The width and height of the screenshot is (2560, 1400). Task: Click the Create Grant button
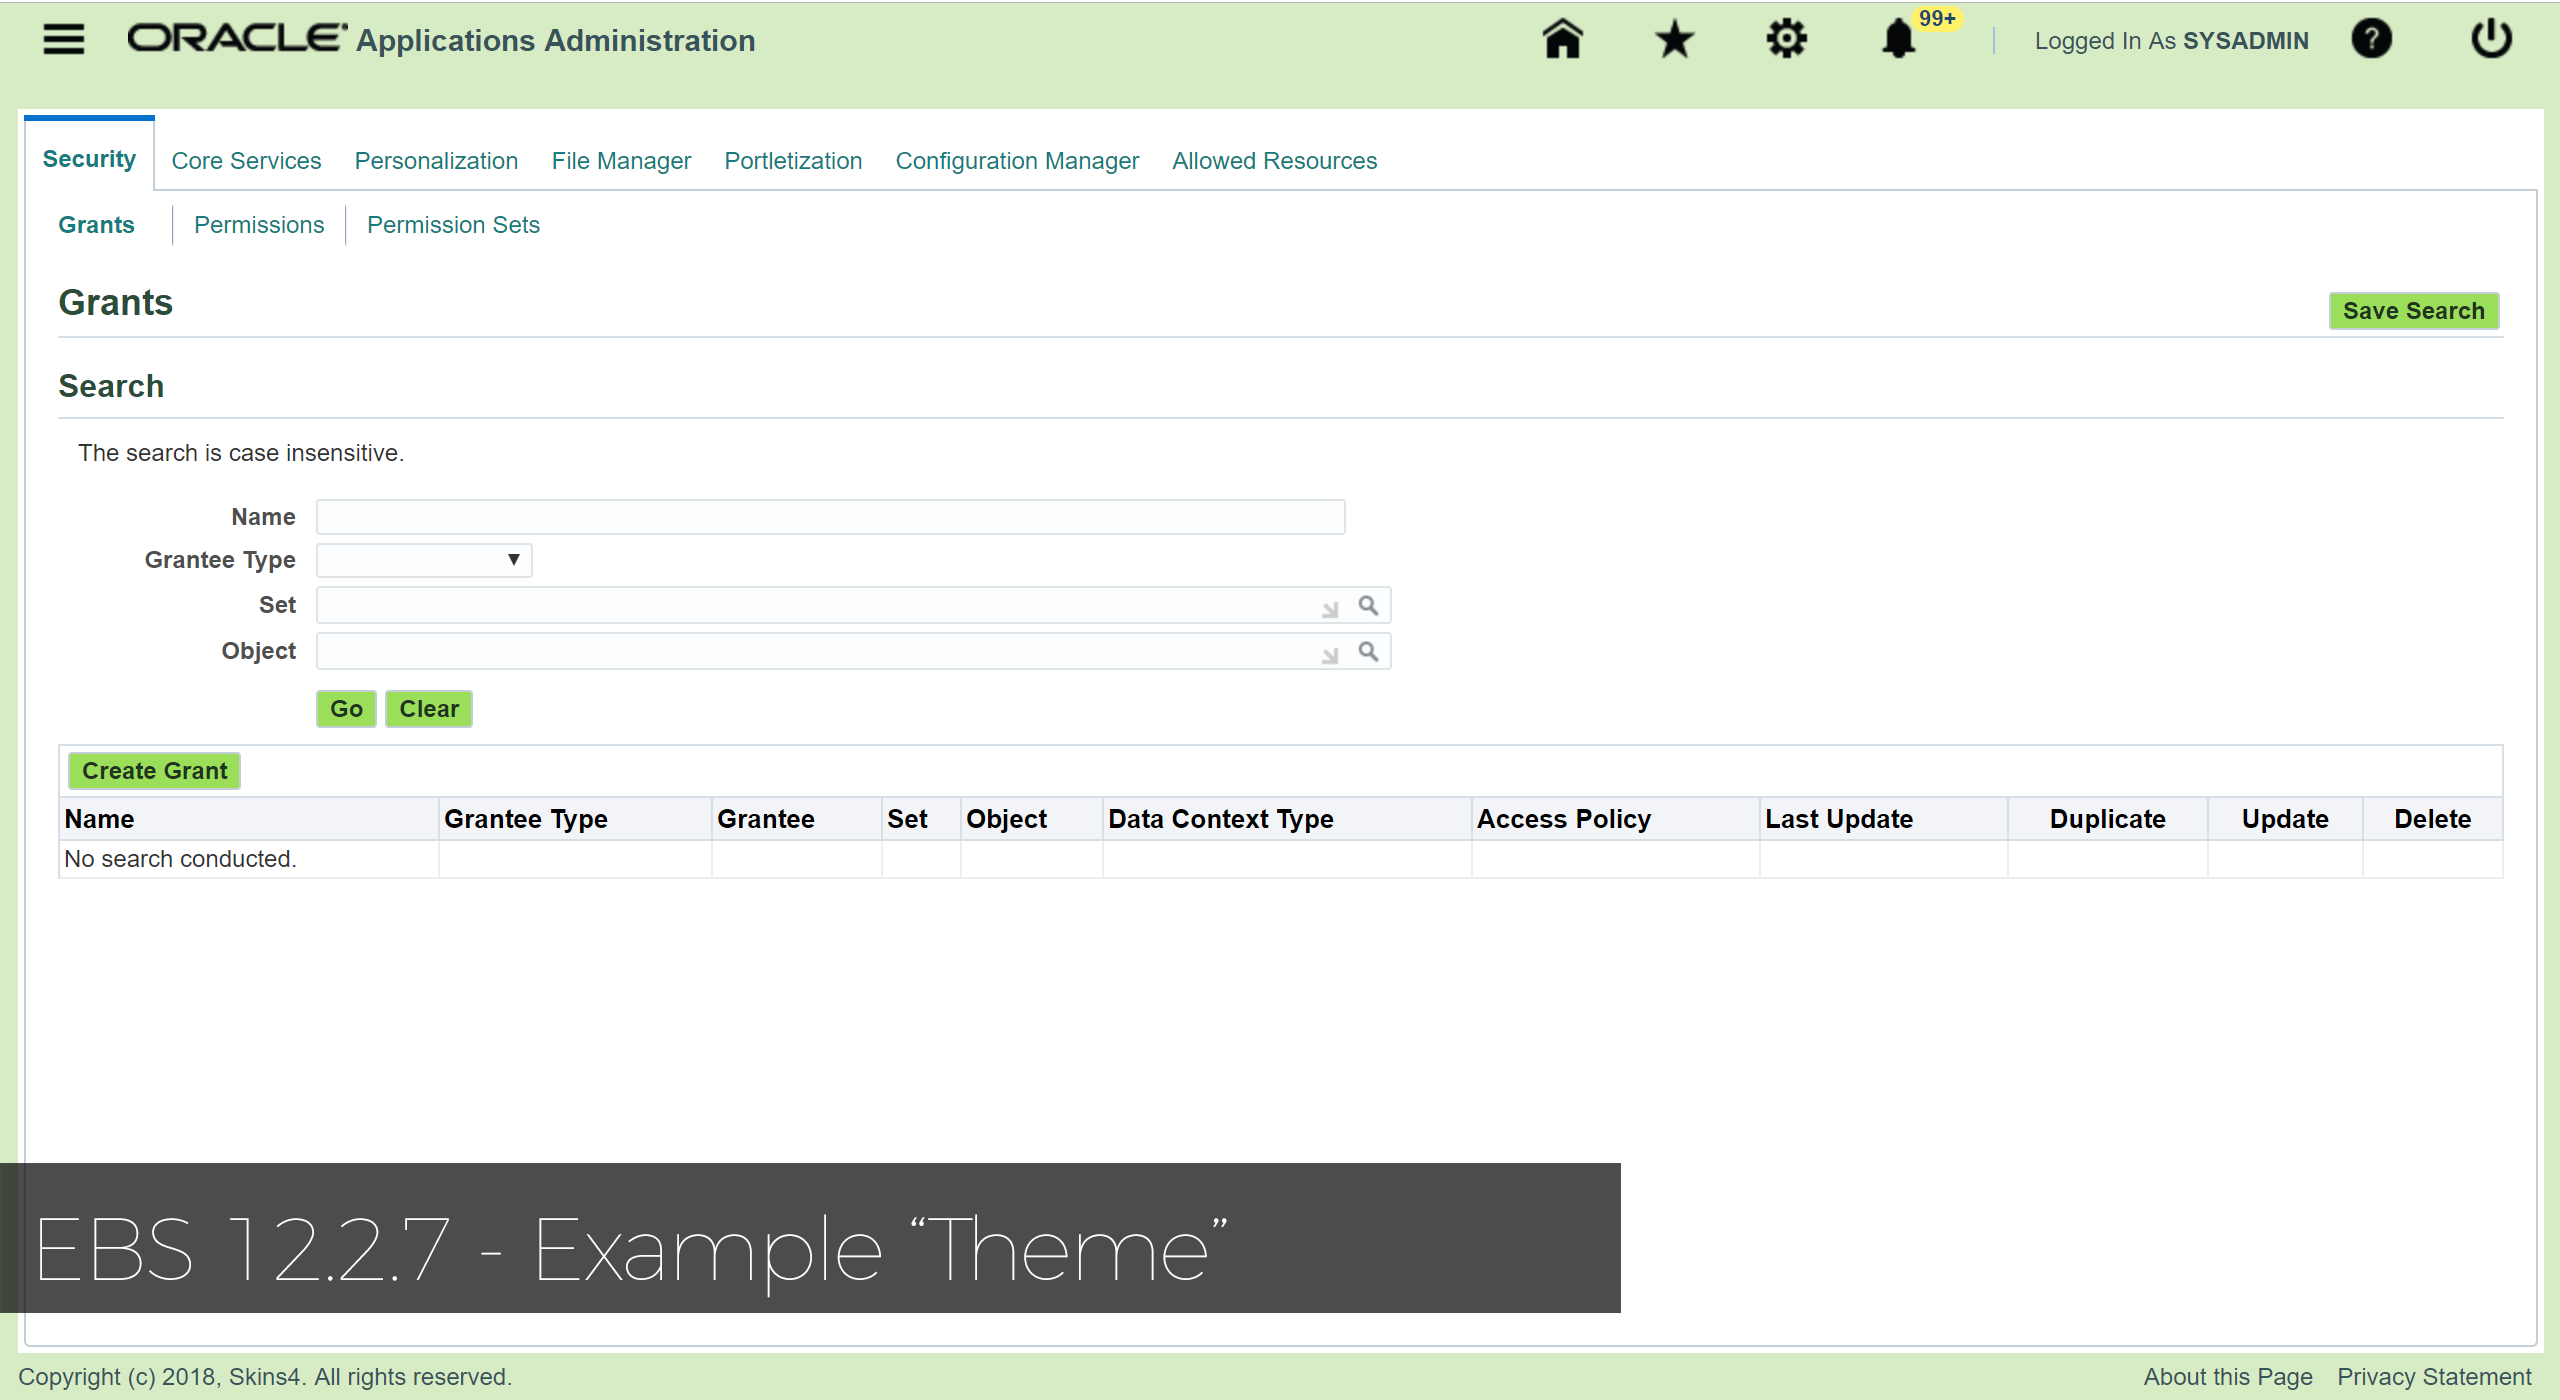(155, 771)
